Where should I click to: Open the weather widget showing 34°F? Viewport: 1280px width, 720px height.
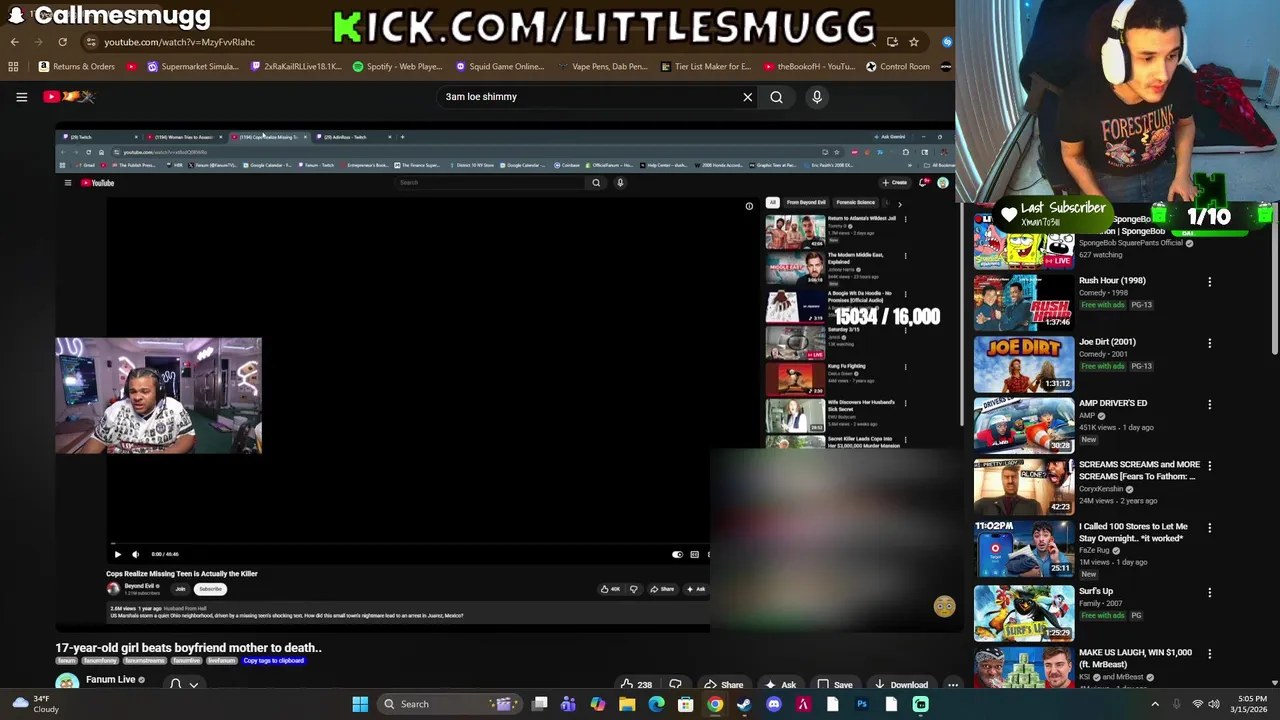click(34, 704)
